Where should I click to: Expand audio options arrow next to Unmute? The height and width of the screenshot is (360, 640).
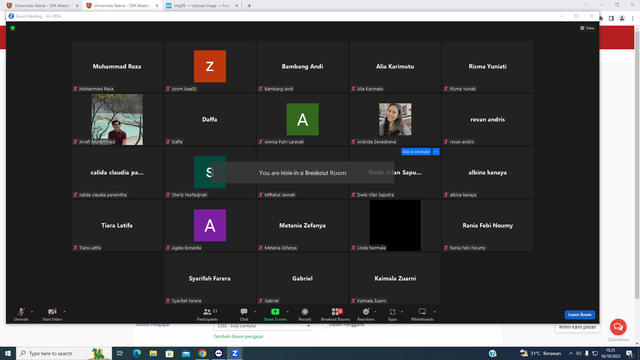(32, 312)
